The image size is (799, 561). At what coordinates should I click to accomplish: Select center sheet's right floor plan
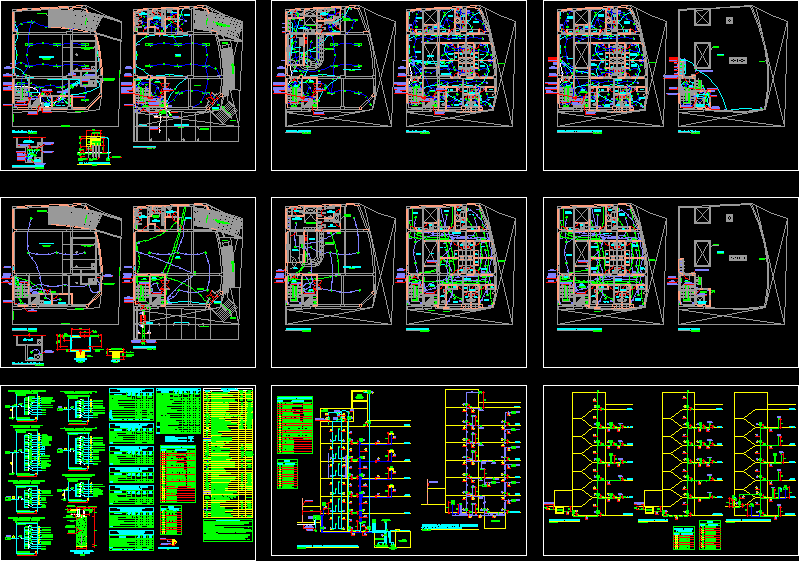456,264
